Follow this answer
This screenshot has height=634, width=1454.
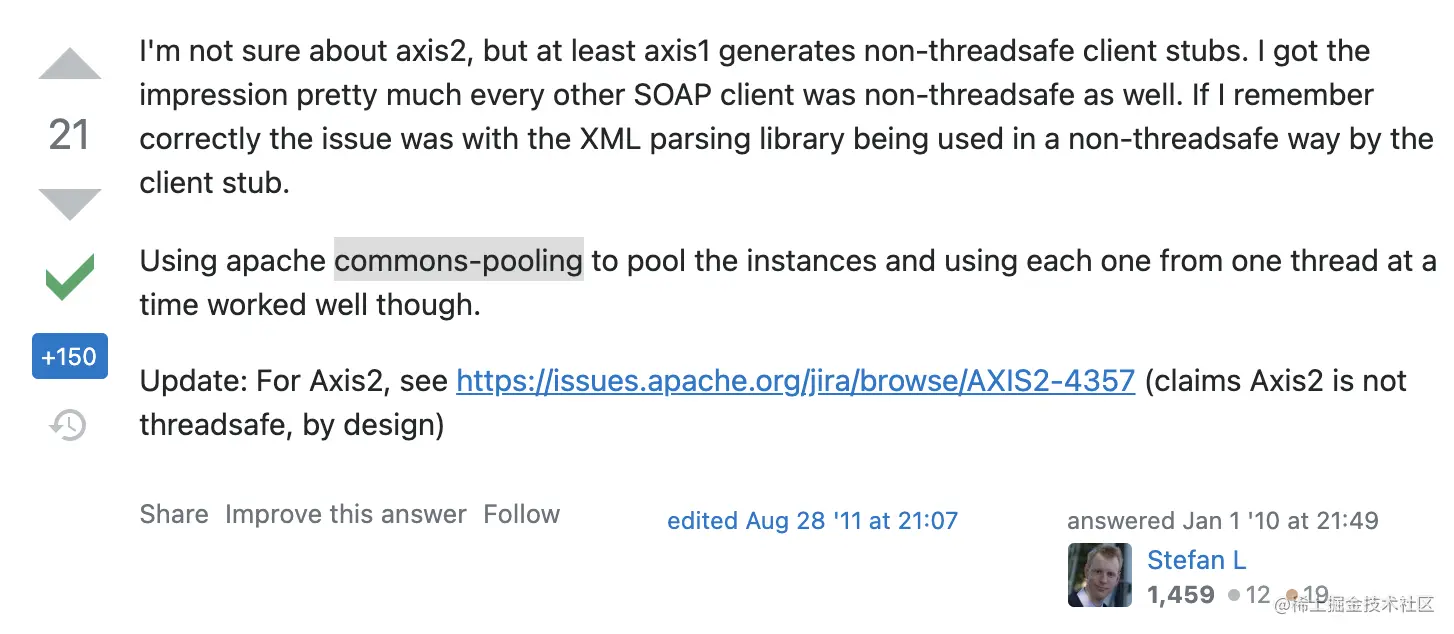coord(521,514)
